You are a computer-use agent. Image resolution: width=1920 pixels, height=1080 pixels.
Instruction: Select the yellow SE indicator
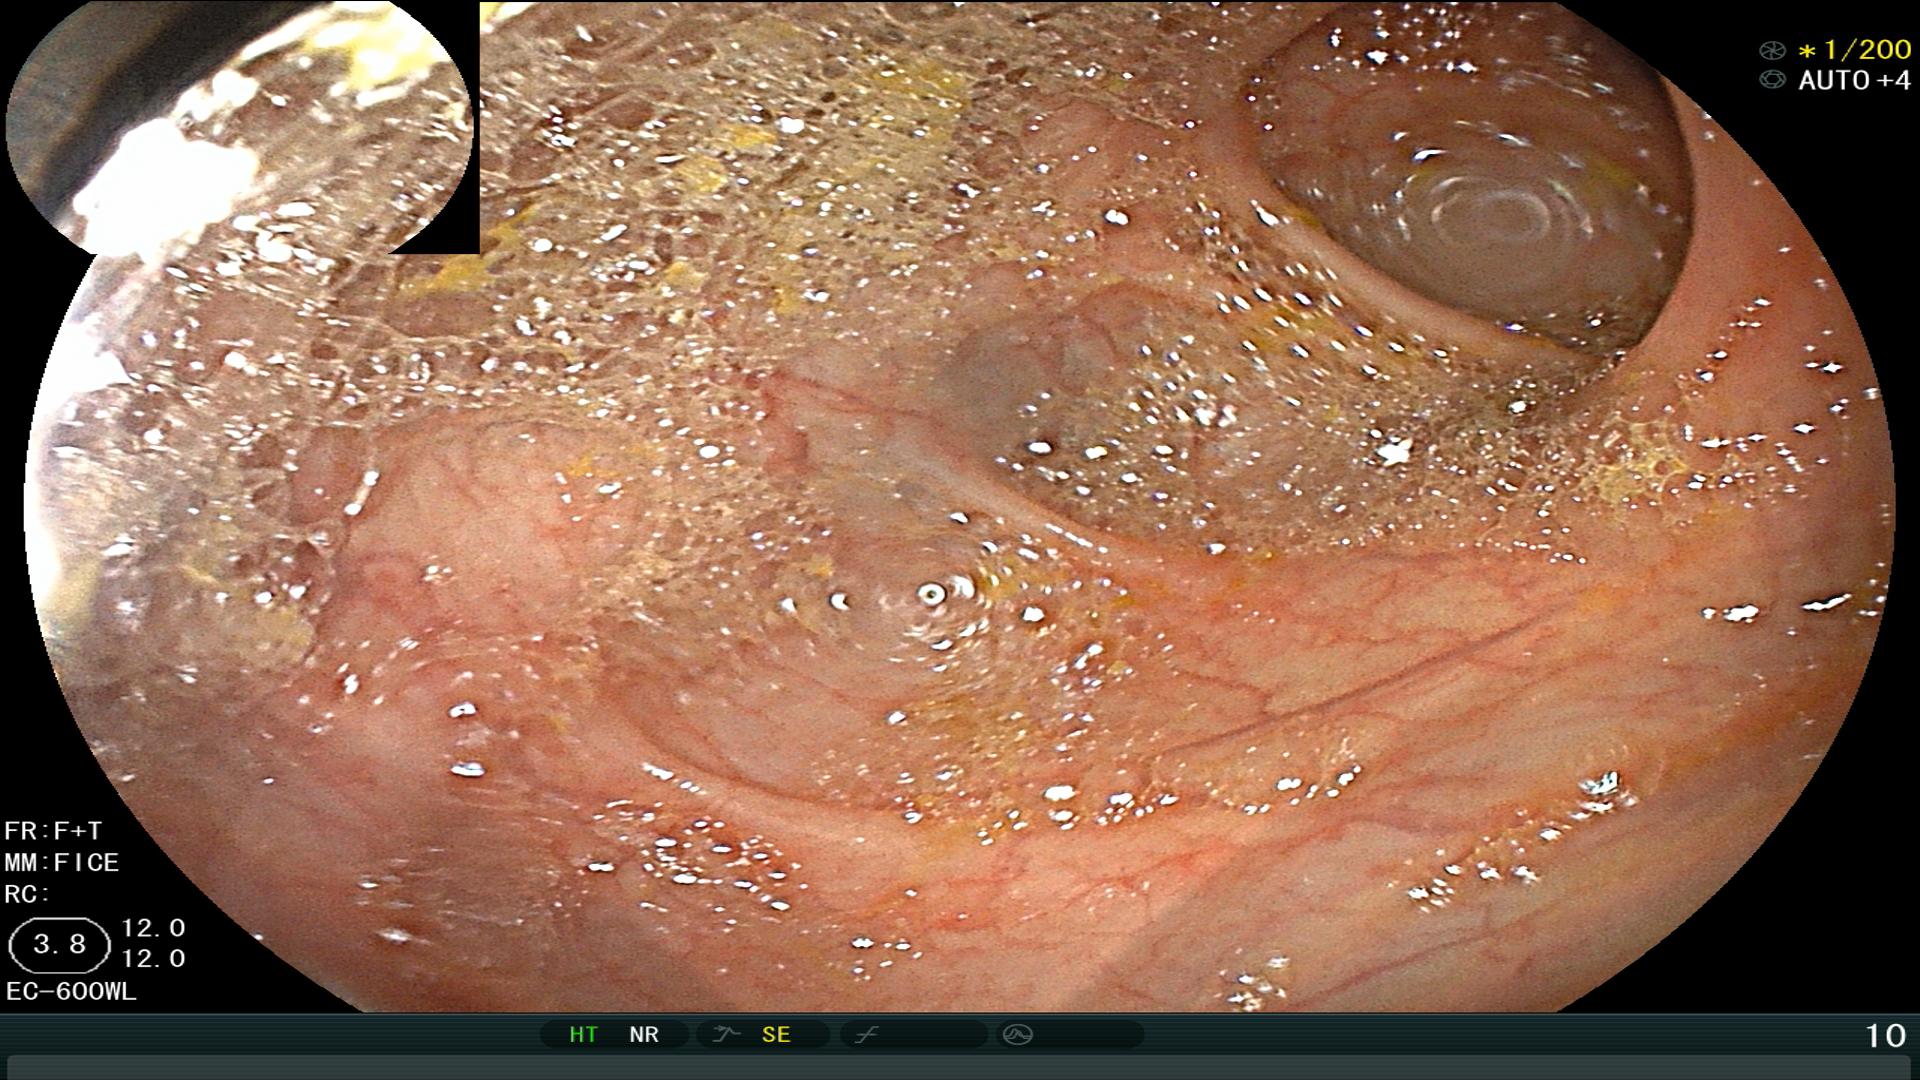click(x=776, y=1034)
